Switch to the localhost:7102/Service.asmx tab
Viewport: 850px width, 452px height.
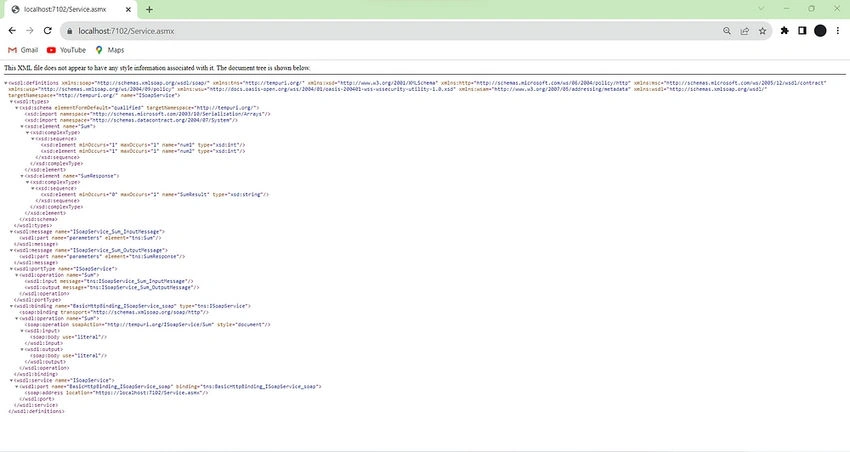tap(69, 9)
